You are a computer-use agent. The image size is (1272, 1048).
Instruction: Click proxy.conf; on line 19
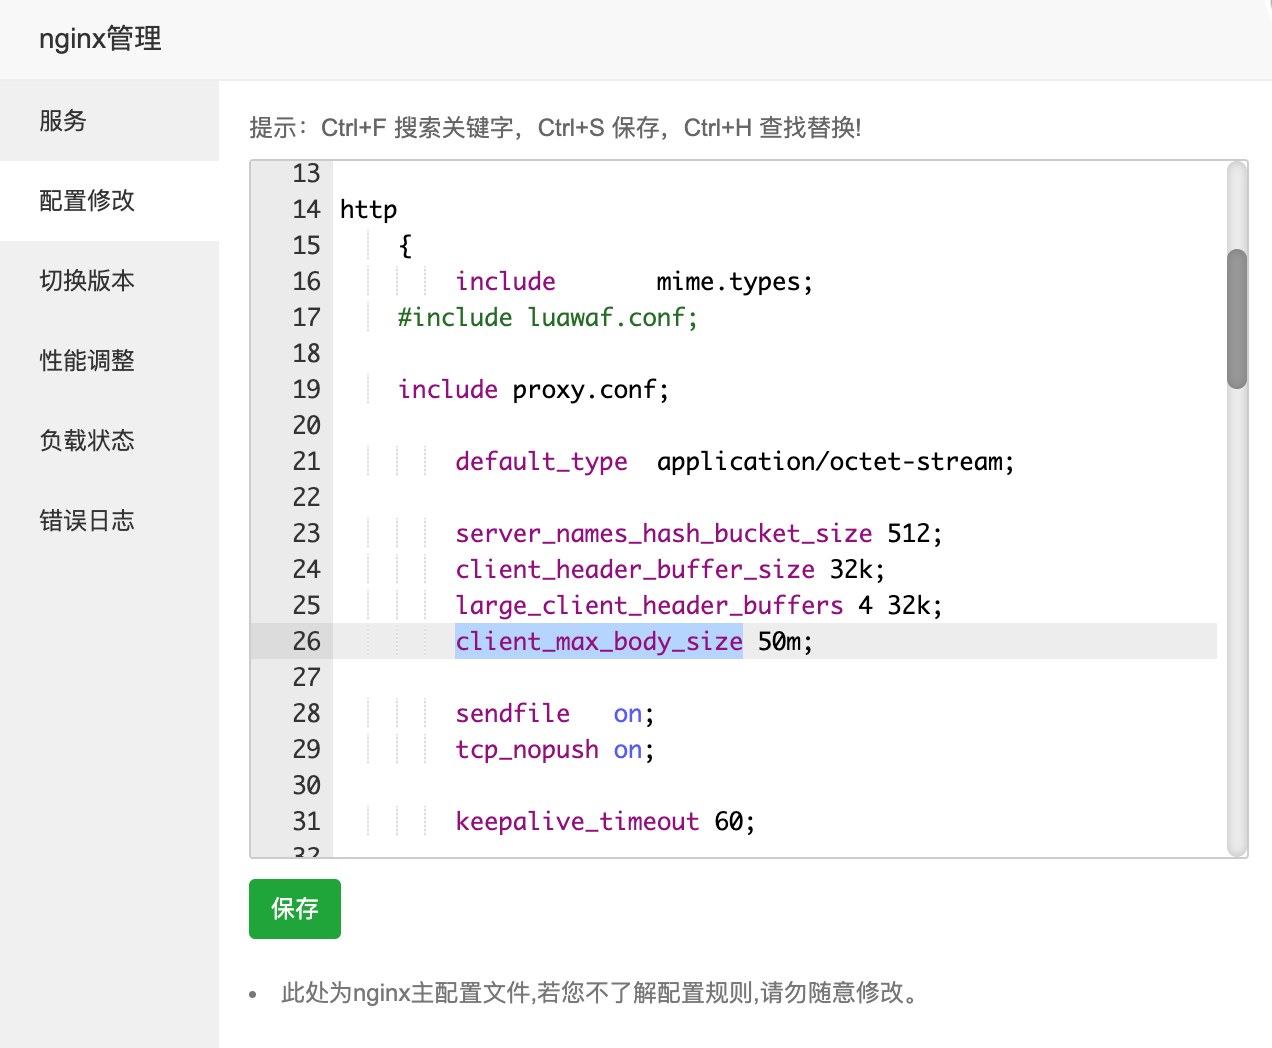pos(591,390)
